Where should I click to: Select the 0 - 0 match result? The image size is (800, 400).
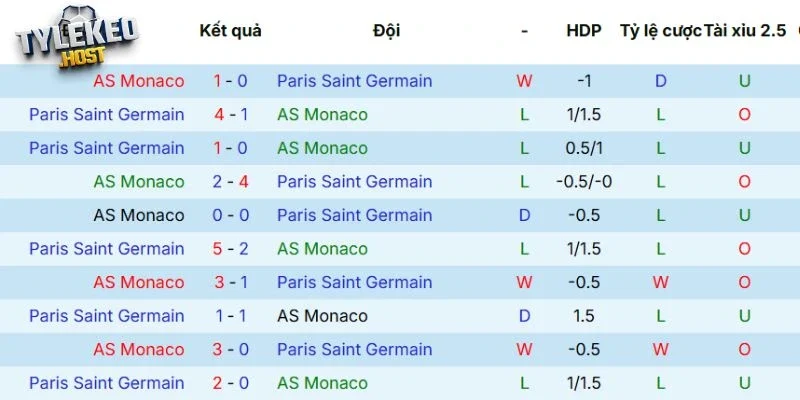231,215
